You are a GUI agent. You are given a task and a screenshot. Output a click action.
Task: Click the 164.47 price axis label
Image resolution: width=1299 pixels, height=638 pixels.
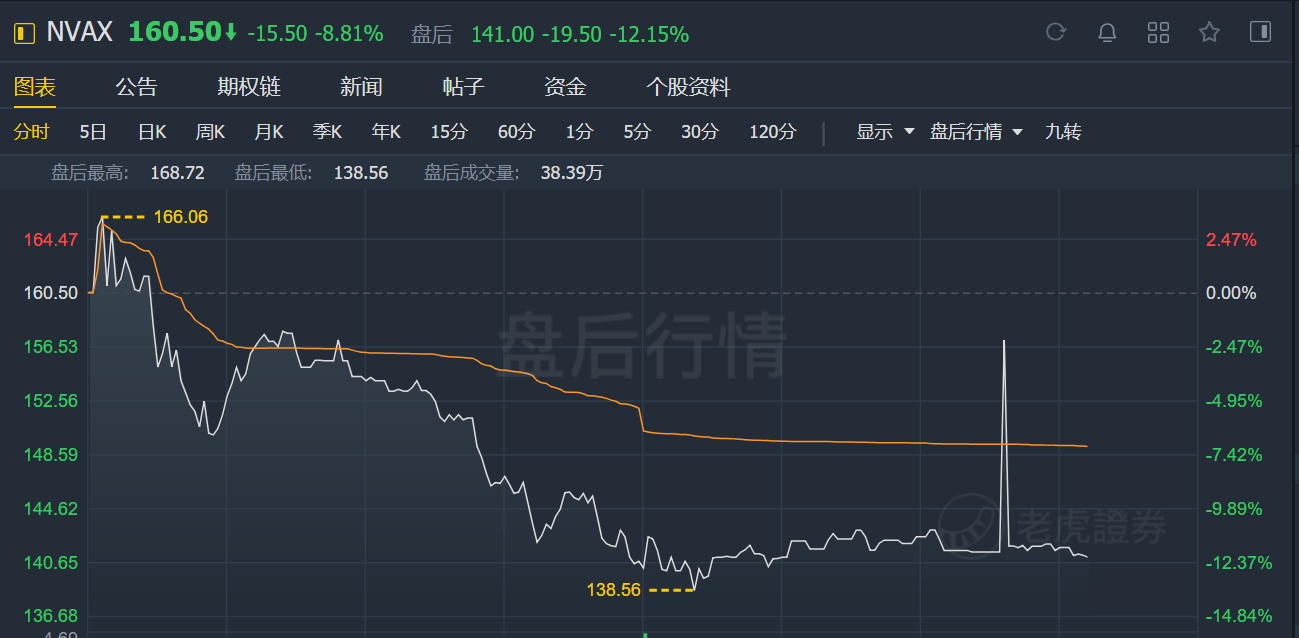pos(50,240)
